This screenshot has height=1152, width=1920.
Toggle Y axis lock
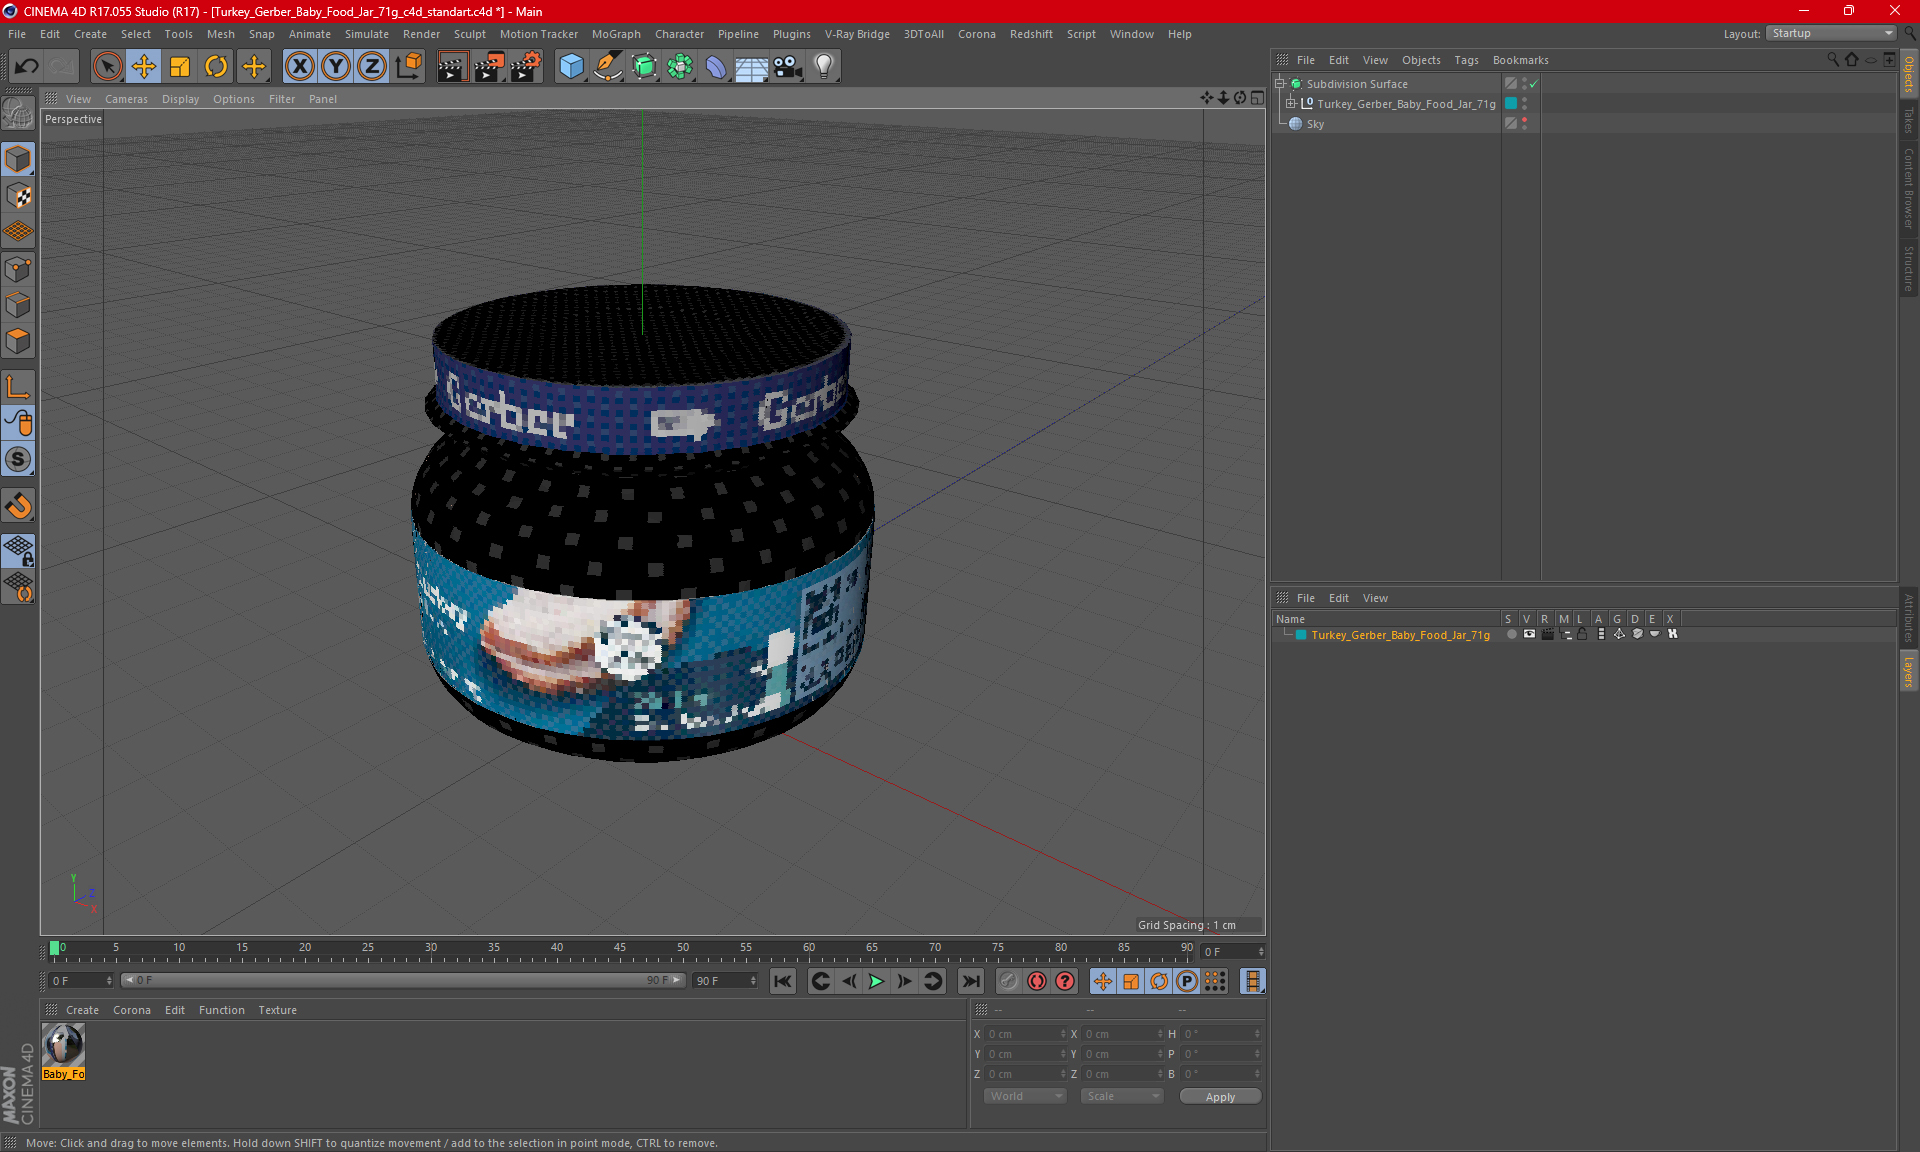pos(336,67)
